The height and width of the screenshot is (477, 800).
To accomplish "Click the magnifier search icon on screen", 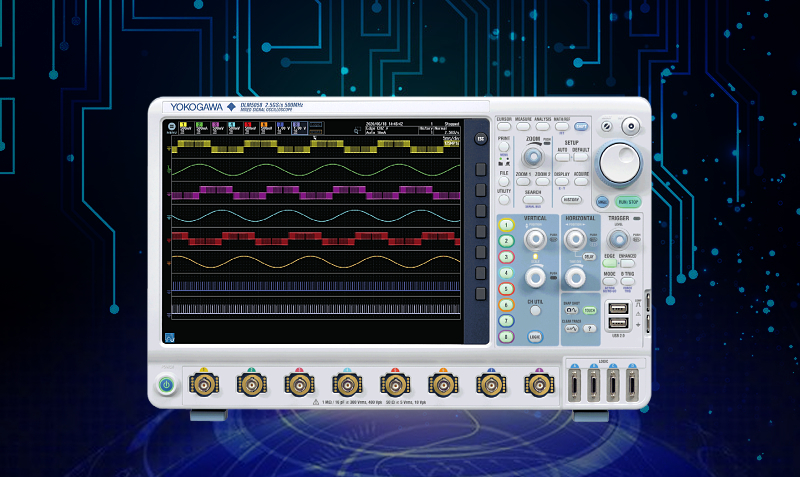I will click(x=357, y=131).
